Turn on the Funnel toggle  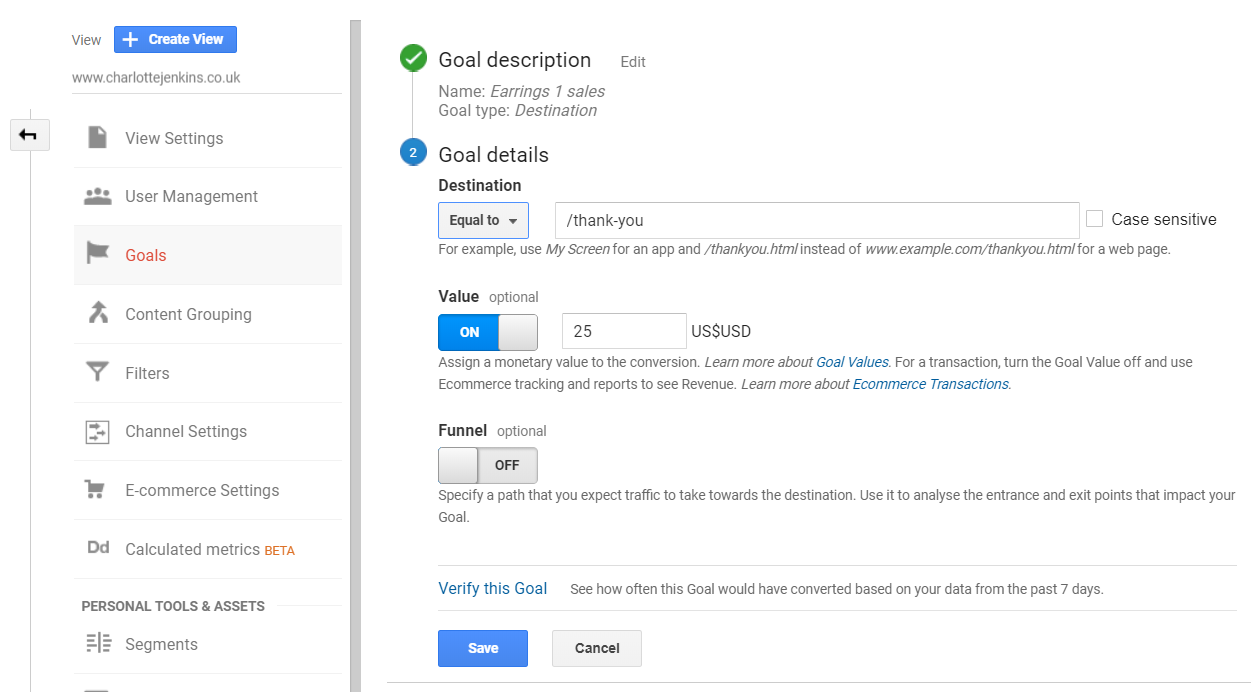(488, 465)
